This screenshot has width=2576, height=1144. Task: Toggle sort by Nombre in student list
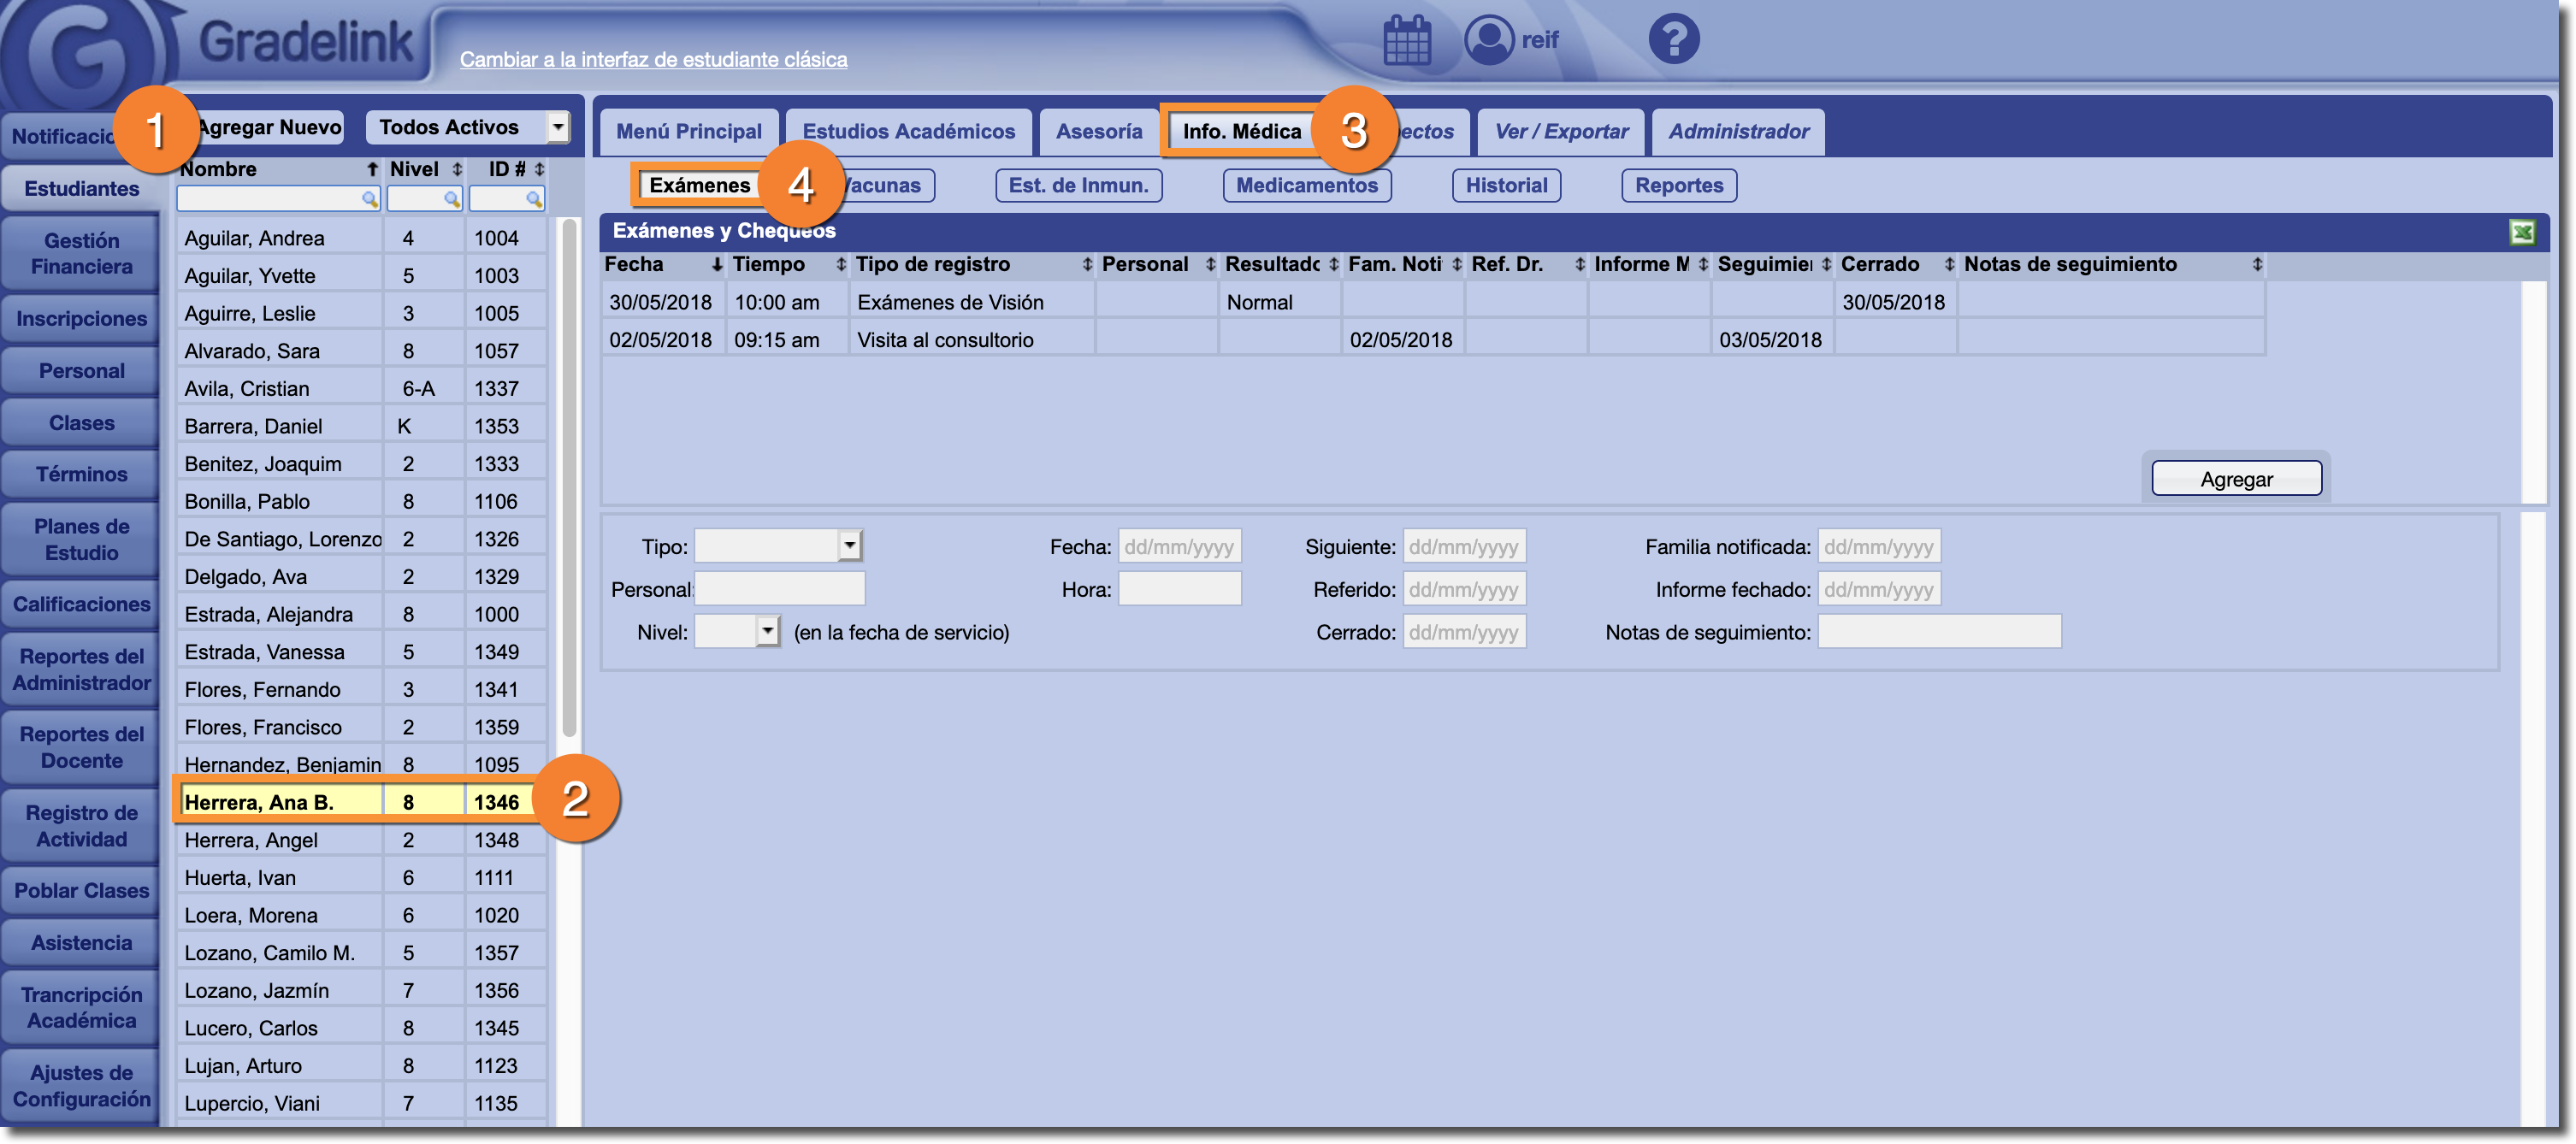372,169
